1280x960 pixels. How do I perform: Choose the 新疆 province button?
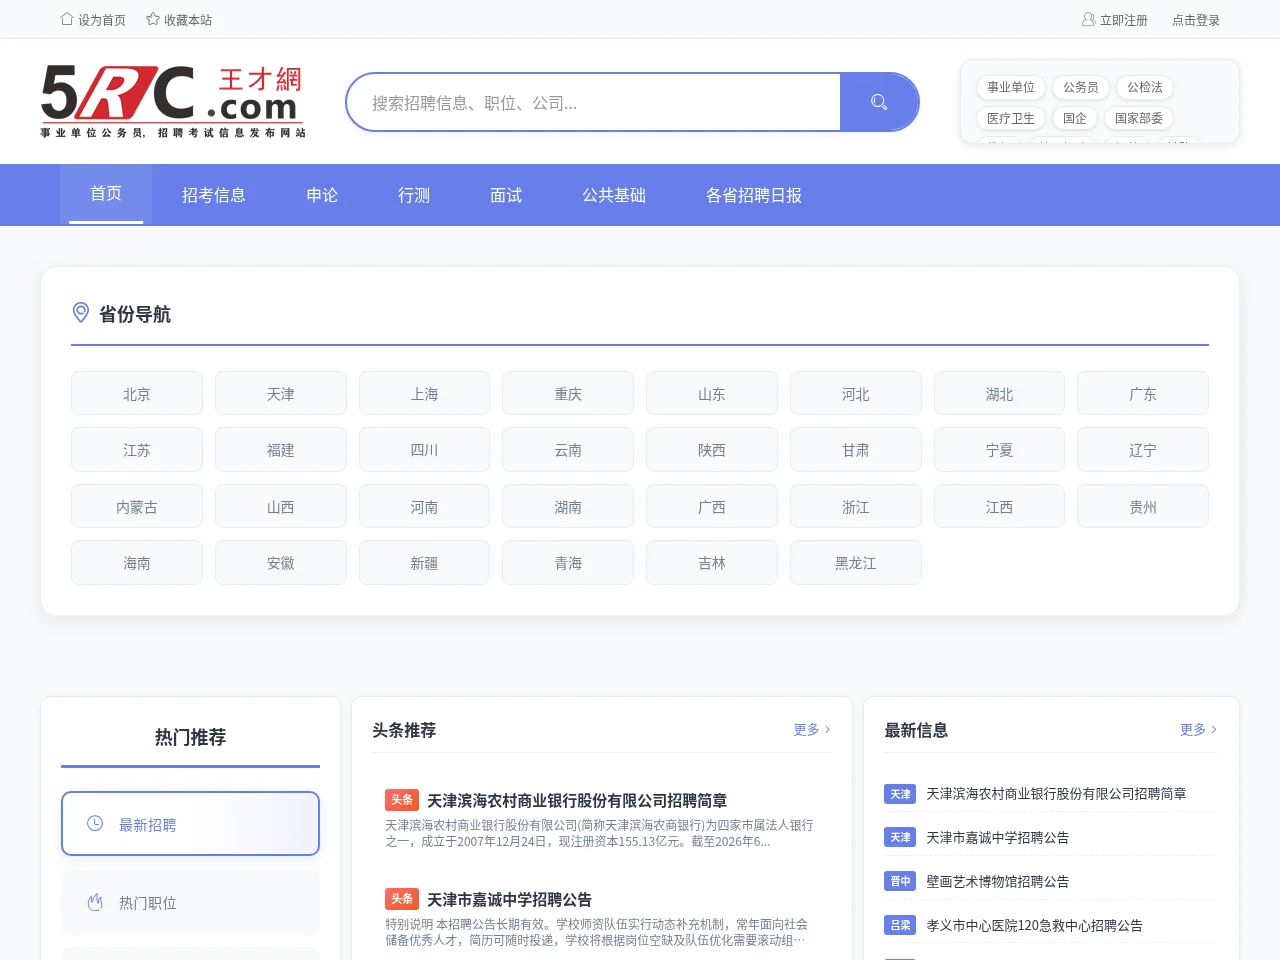[x=424, y=563]
